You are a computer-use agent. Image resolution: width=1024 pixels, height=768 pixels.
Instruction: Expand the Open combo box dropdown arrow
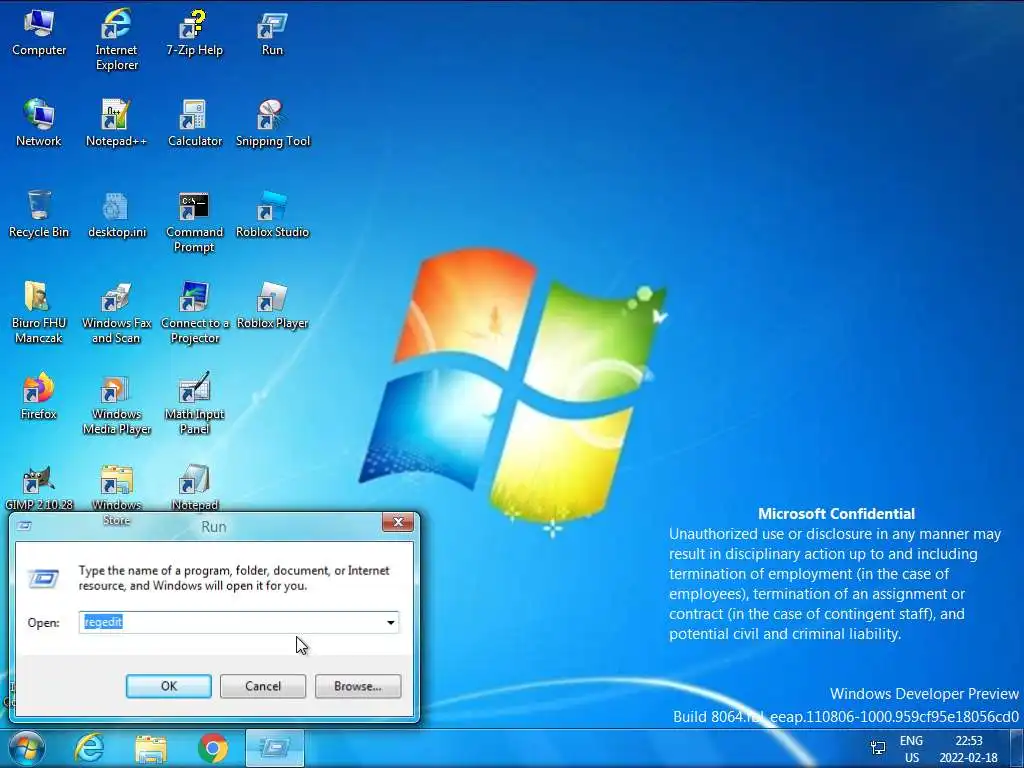click(391, 622)
